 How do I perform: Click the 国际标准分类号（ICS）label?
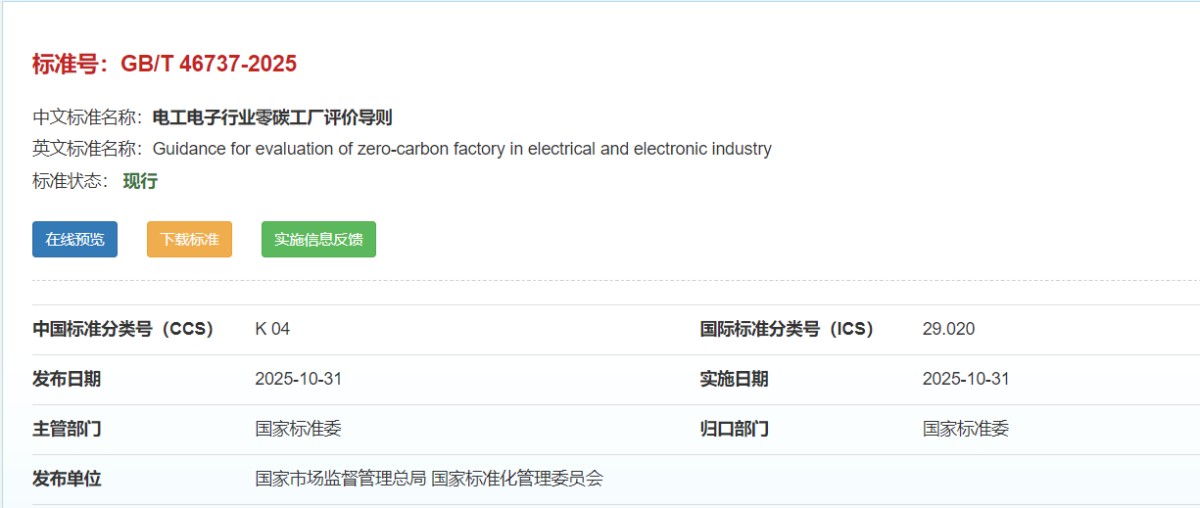[x=786, y=329]
